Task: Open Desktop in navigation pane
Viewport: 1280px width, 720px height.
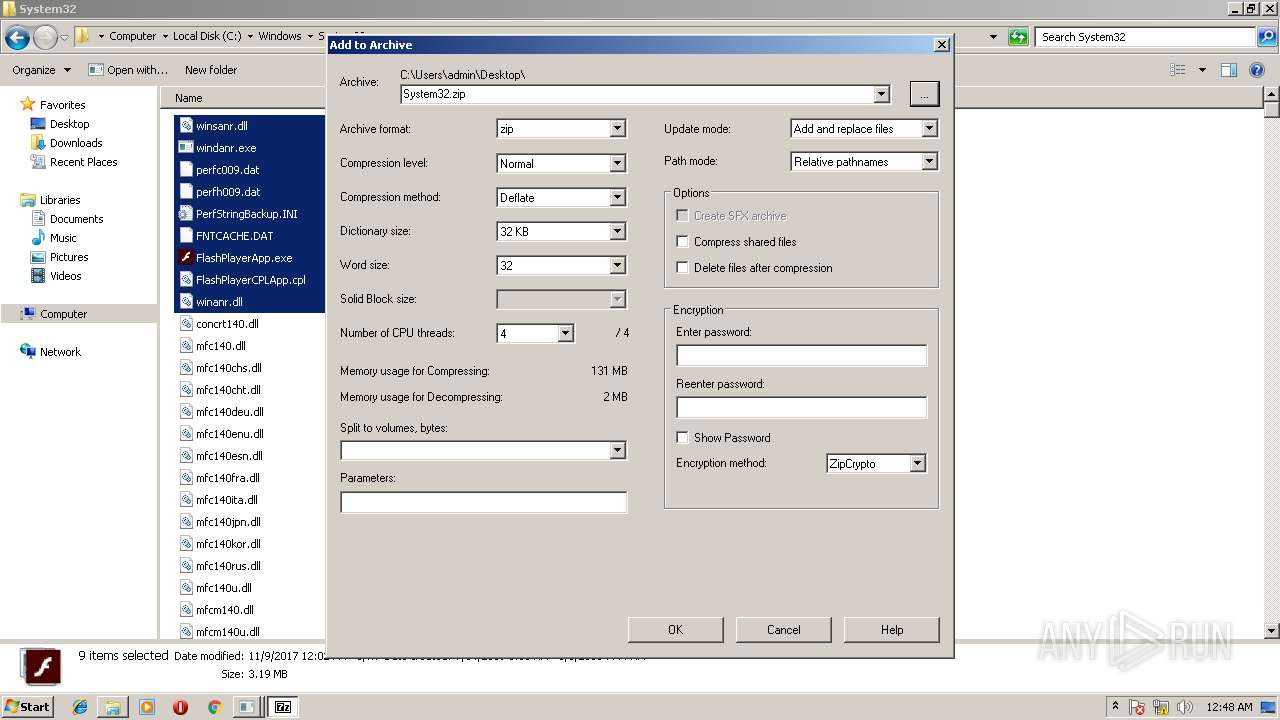Action: point(69,124)
